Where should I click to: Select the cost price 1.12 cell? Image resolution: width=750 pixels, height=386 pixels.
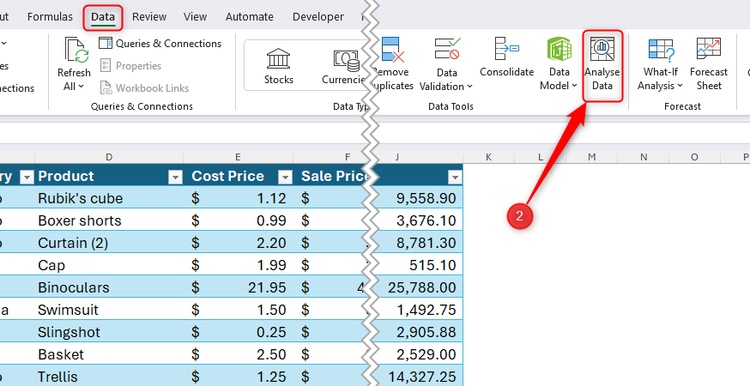(238, 199)
